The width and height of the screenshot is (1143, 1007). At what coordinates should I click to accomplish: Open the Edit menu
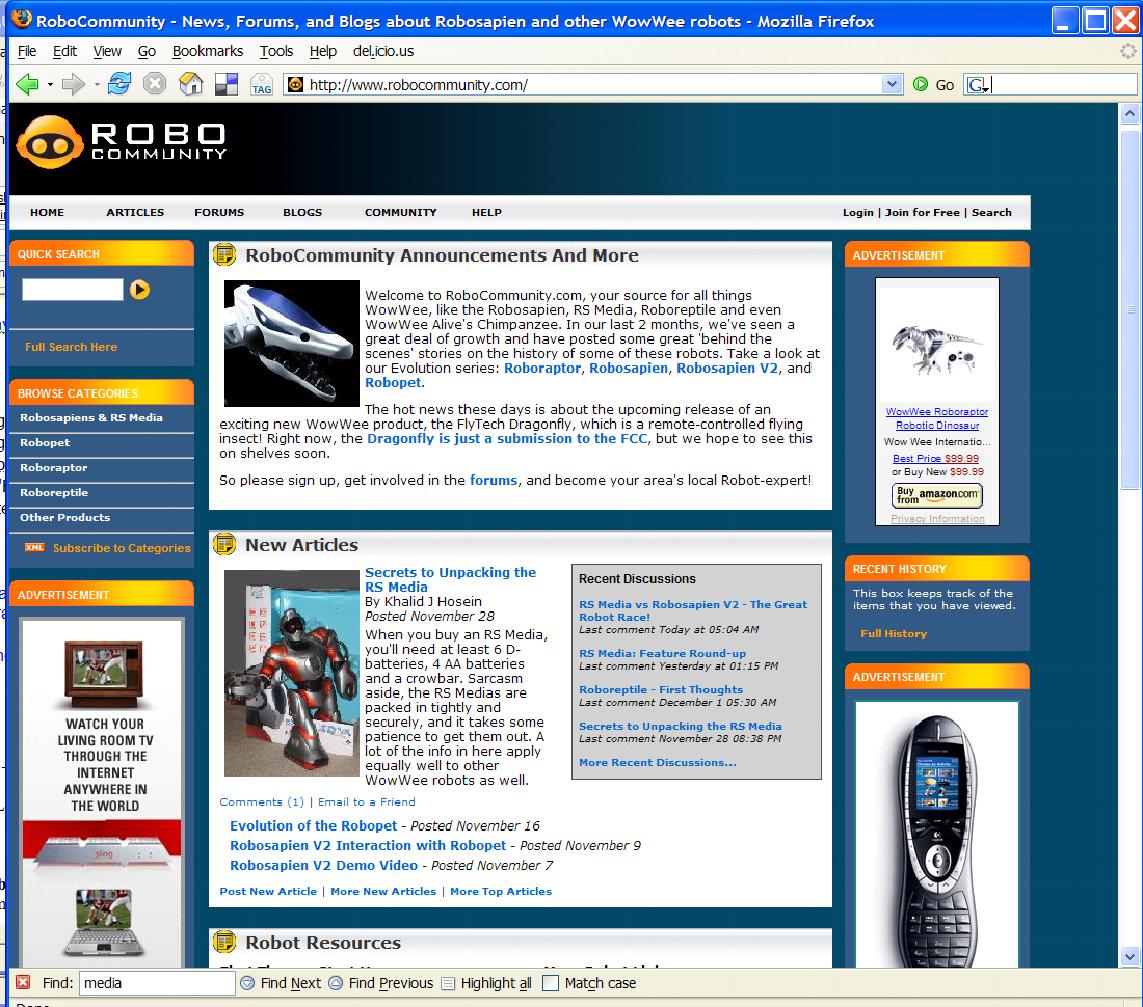tap(65, 51)
